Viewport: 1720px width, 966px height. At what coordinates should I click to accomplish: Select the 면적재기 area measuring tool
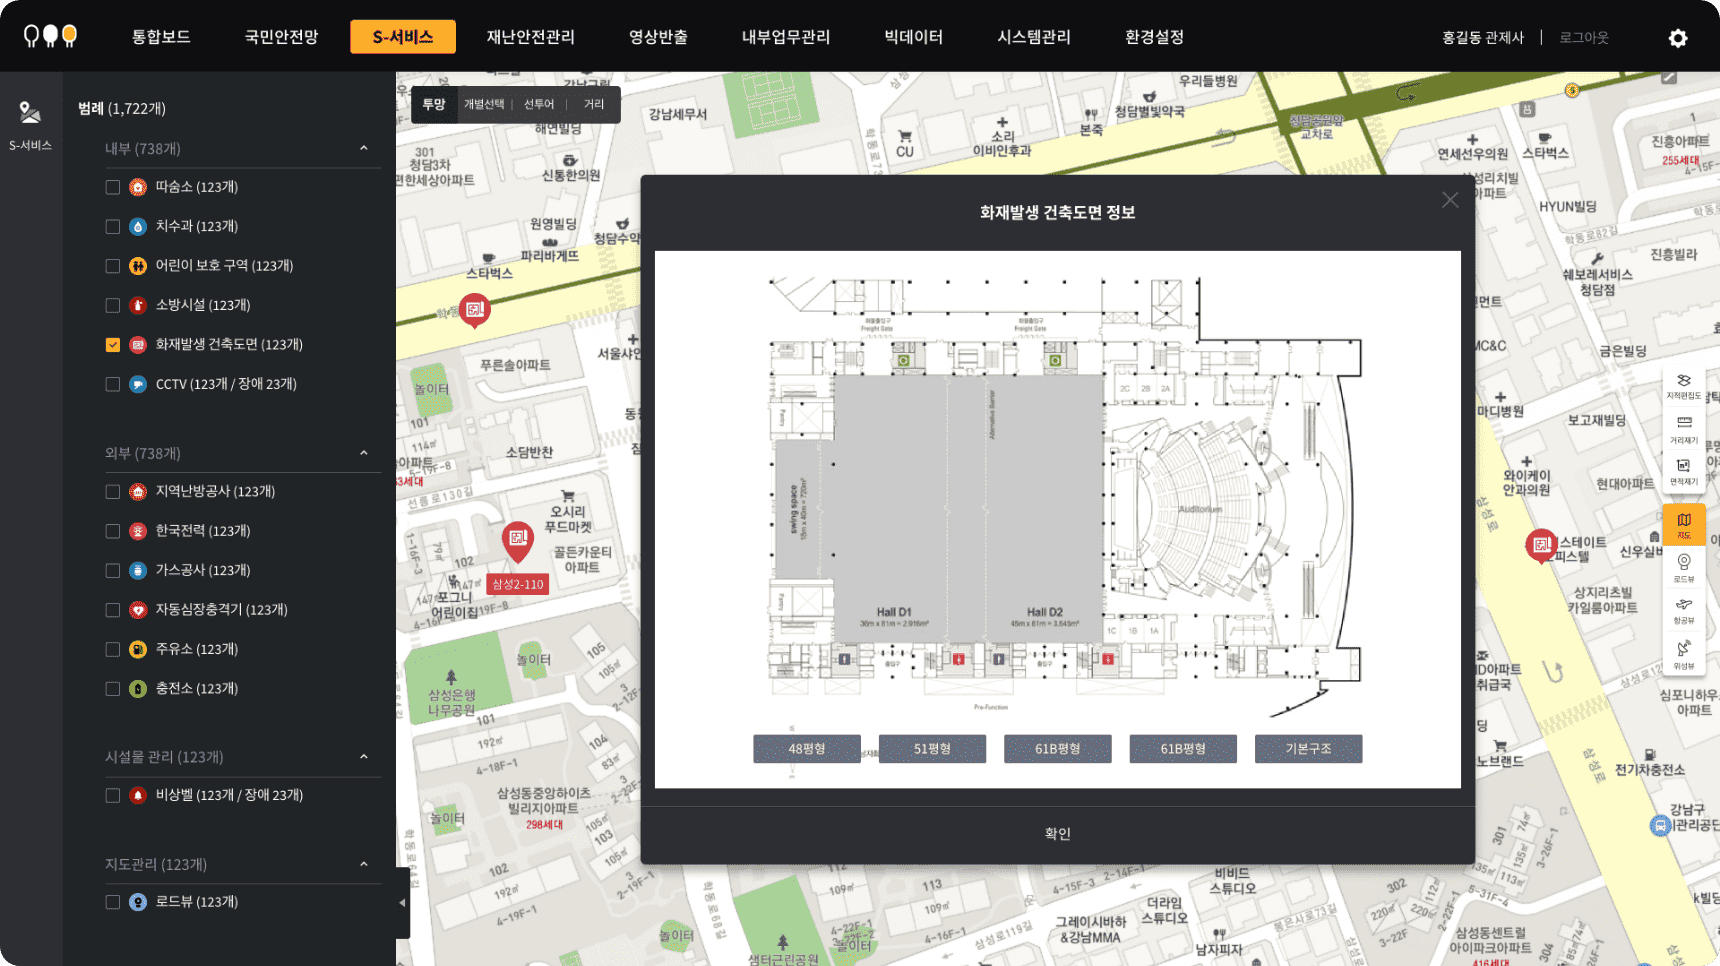pos(1684,473)
